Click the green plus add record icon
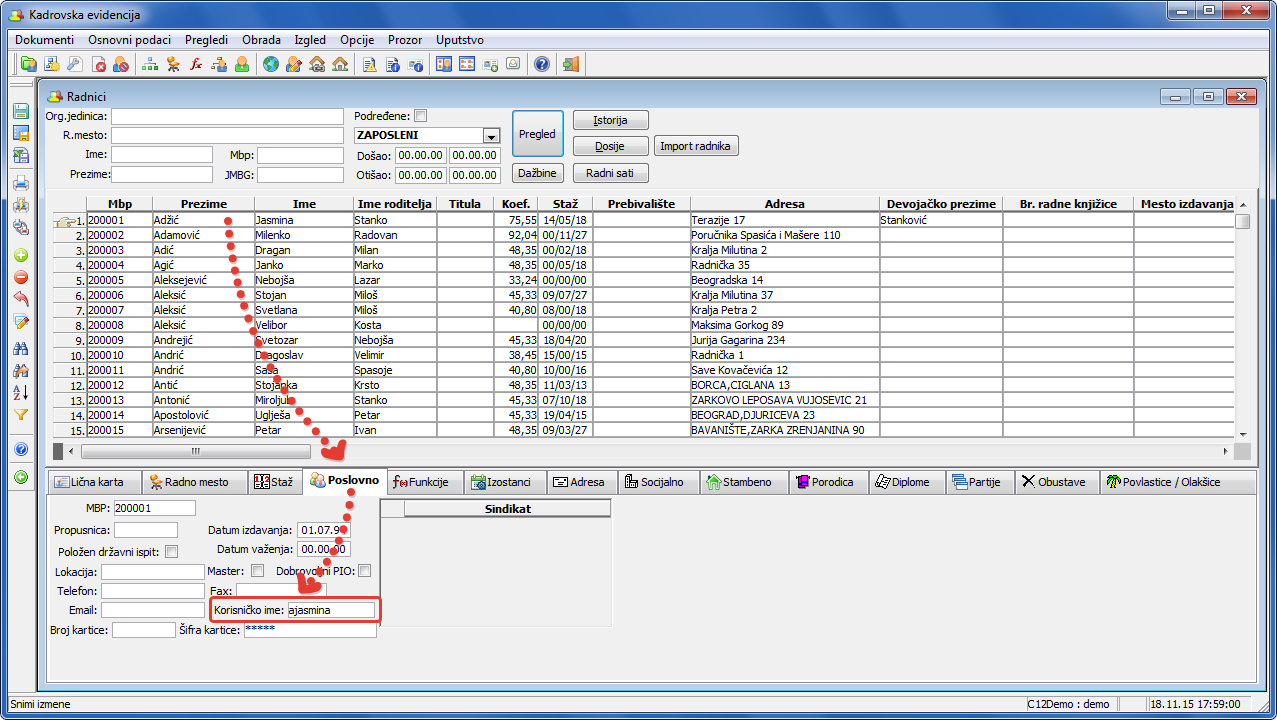 20,255
